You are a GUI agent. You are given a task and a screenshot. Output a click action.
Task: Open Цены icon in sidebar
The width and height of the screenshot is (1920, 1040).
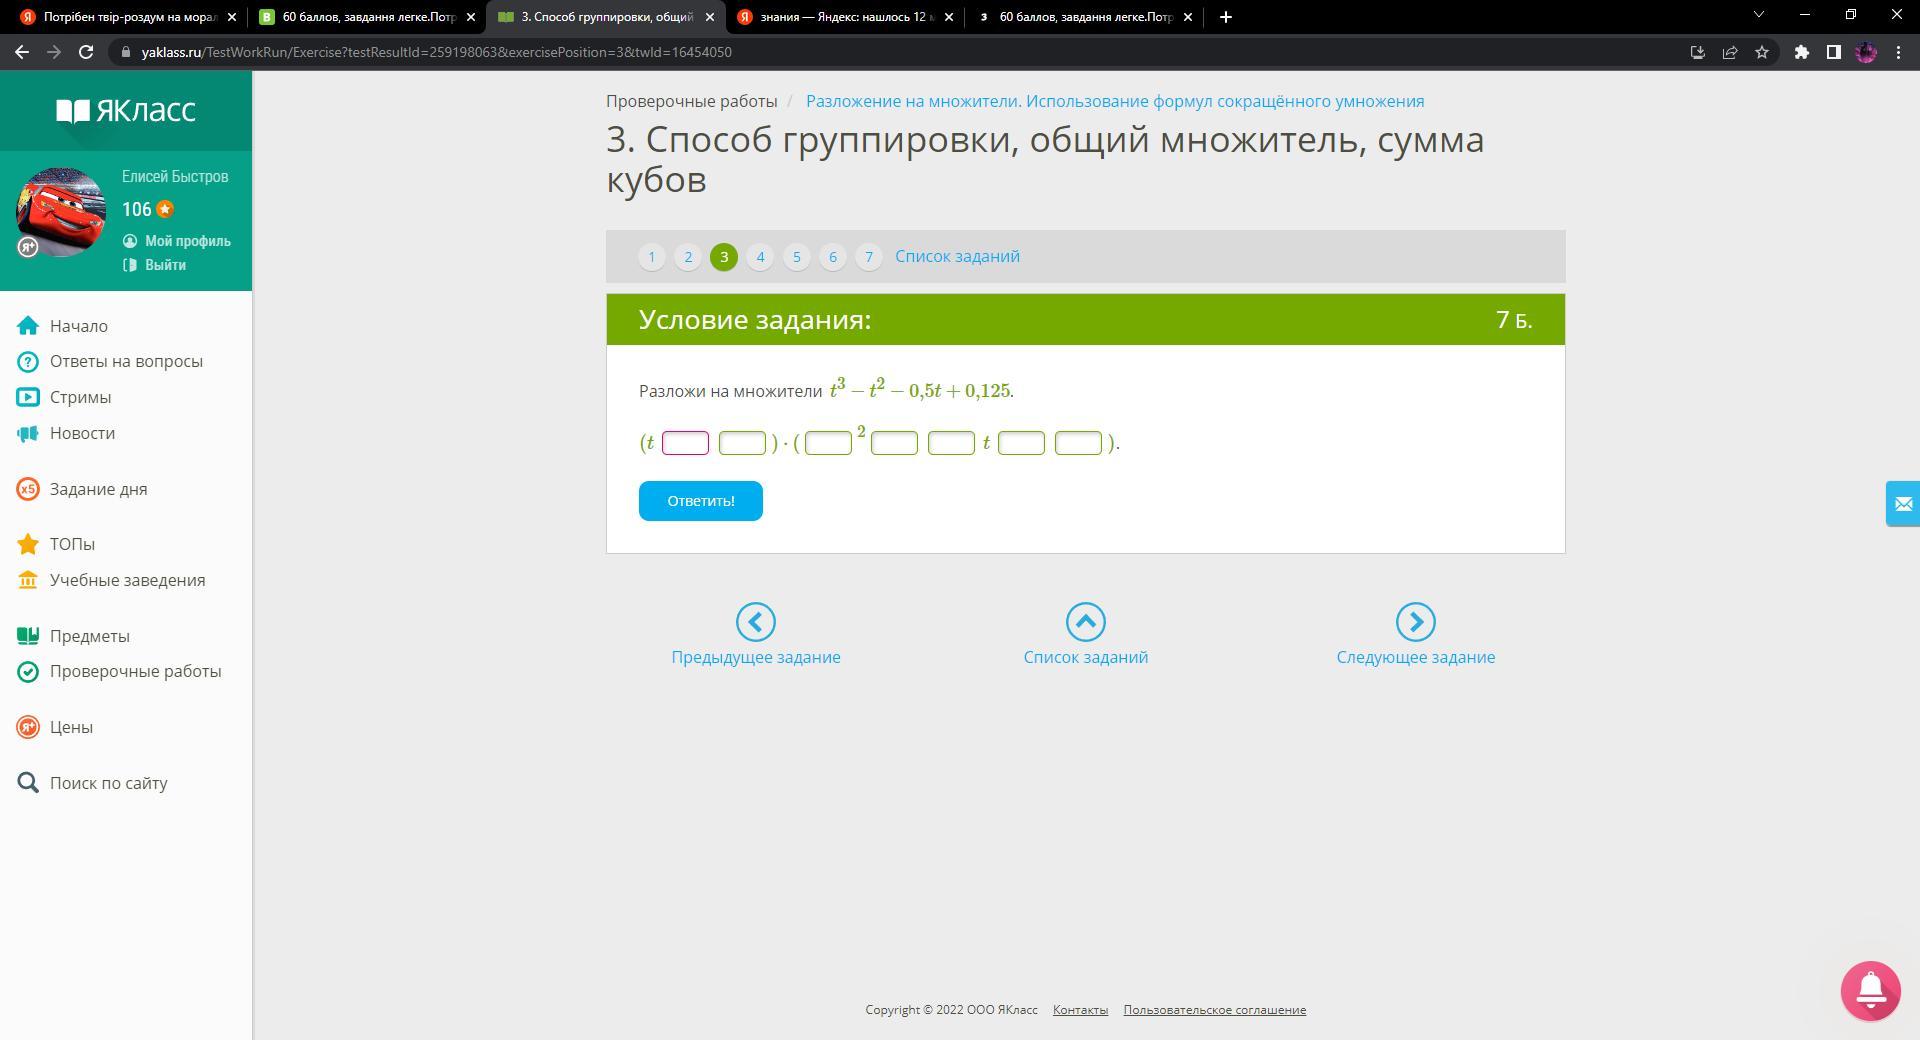pyautogui.click(x=28, y=727)
